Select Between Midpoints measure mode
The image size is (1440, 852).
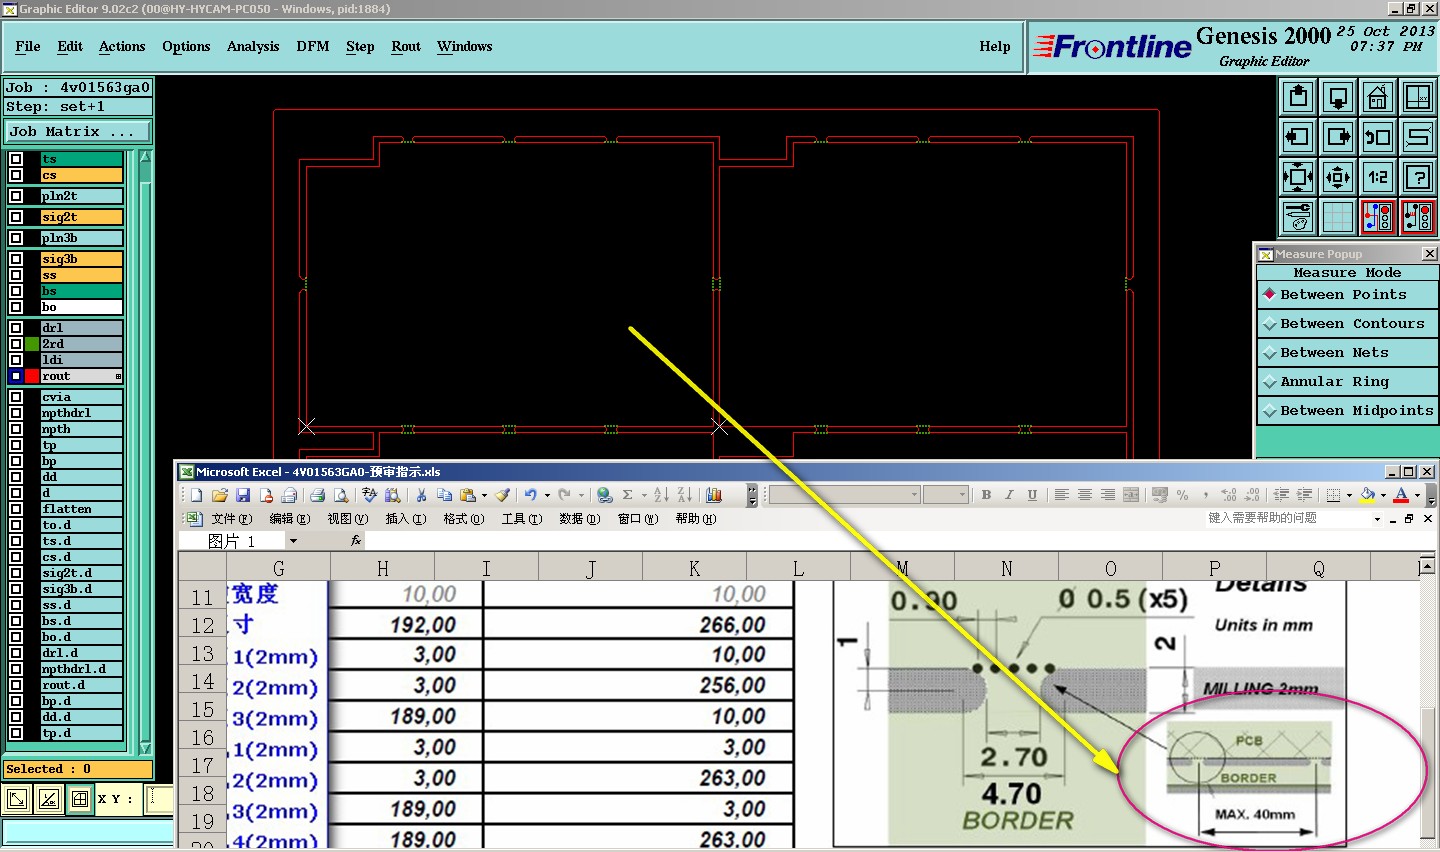point(1347,411)
